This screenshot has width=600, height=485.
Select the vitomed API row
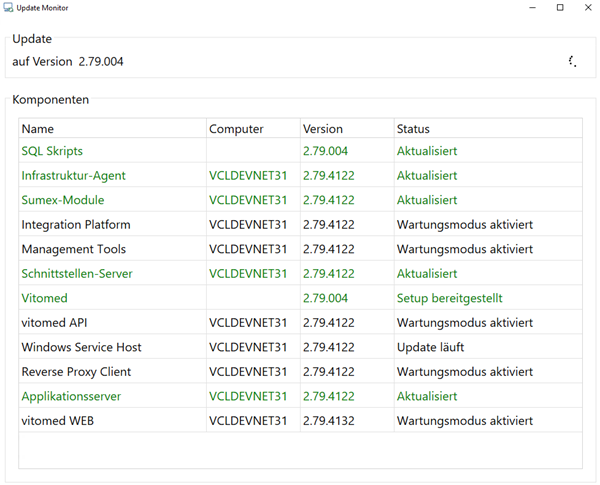[x=300, y=322]
